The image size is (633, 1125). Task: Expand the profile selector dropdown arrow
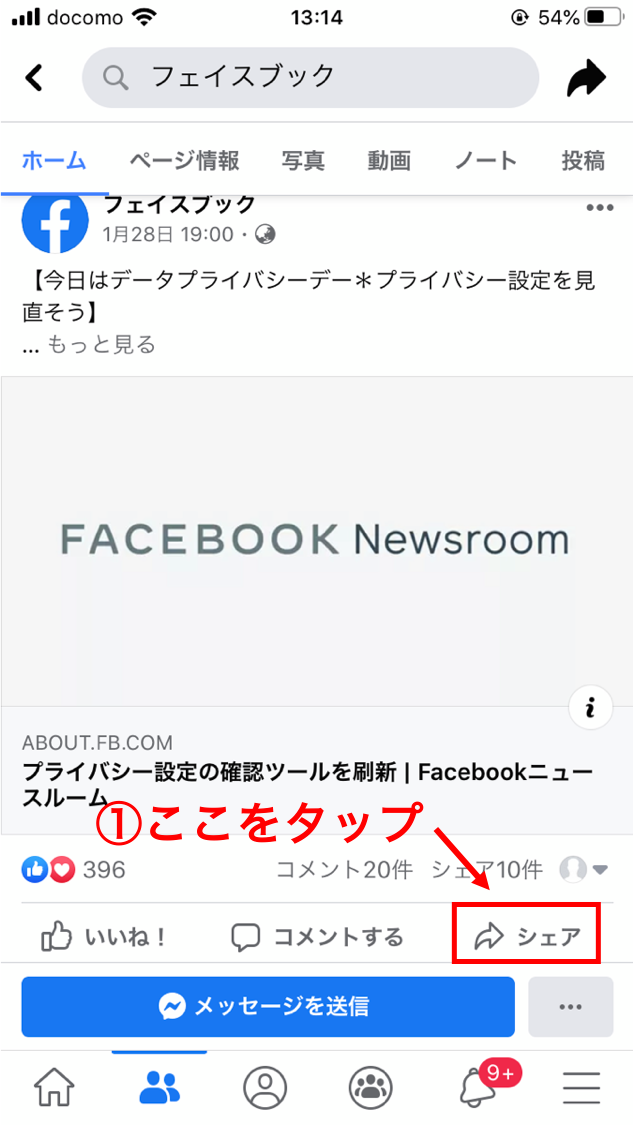(x=601, y=870)
